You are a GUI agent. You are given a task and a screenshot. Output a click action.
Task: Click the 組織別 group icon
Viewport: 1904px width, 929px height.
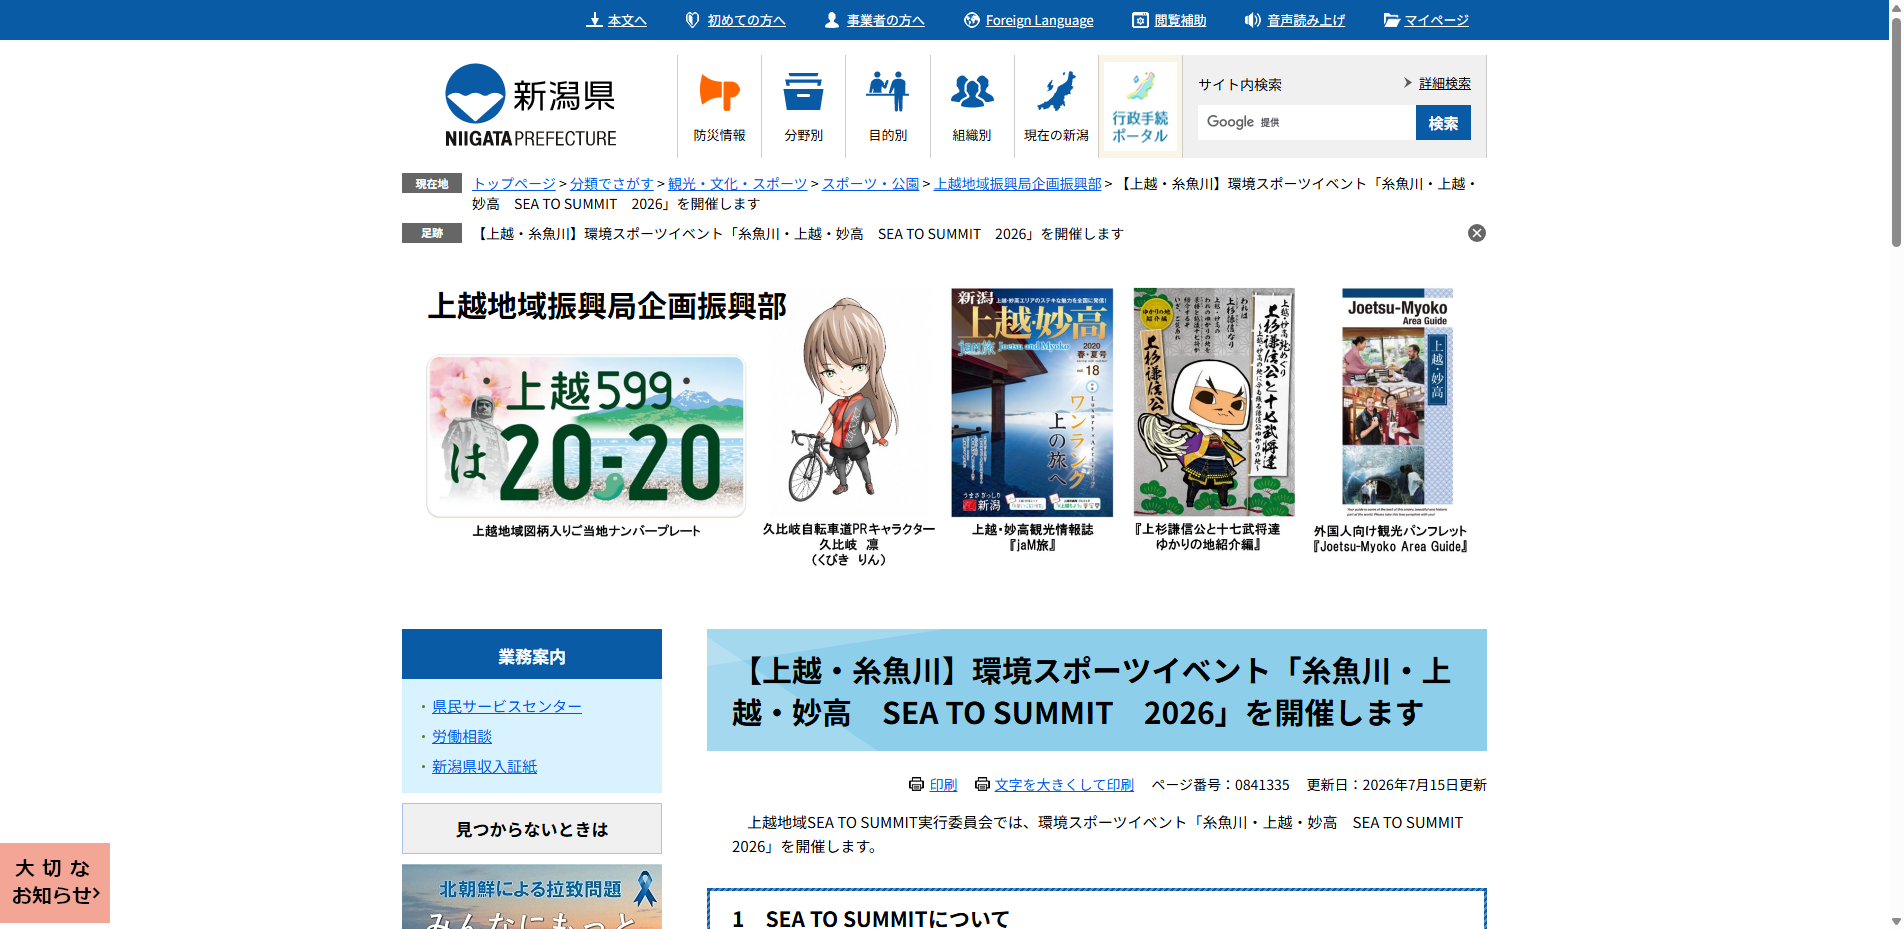(972, 107)
